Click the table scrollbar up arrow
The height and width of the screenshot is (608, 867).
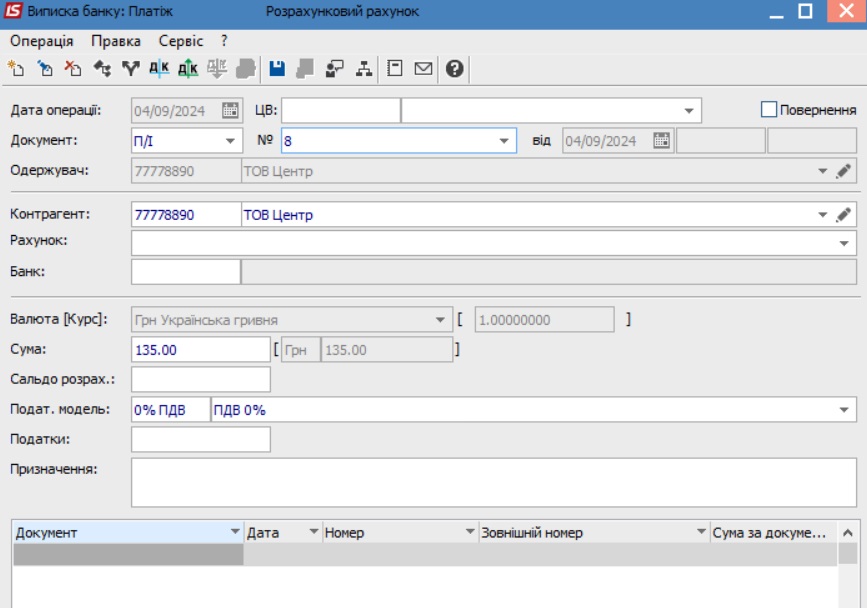tap(848, 533)
